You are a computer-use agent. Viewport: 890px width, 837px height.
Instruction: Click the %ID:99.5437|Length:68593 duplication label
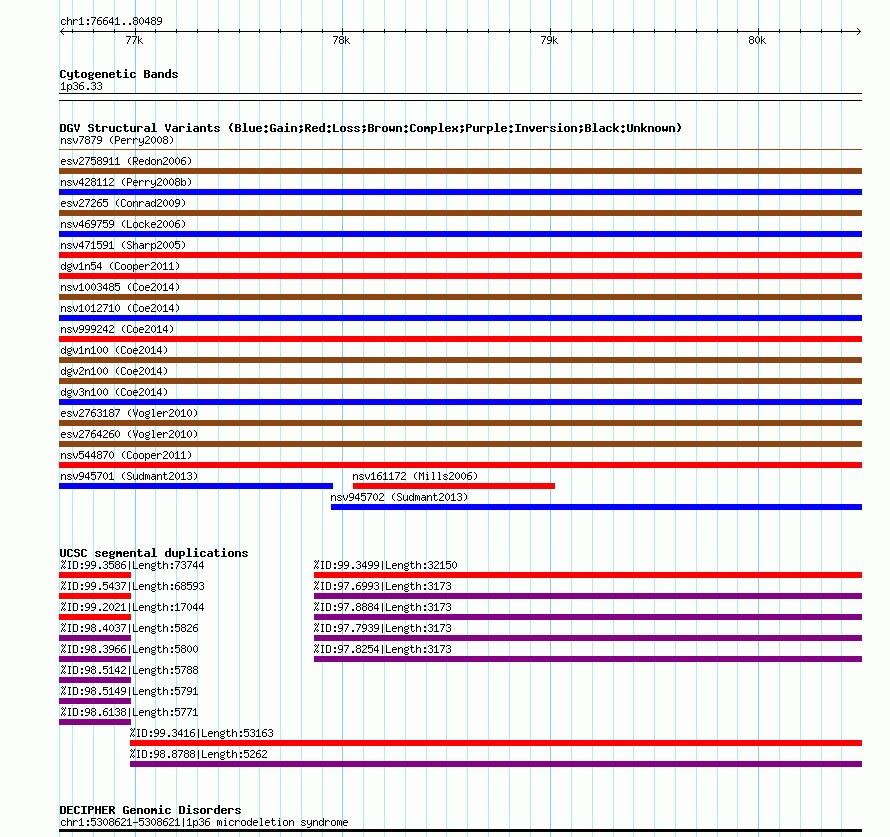tap(132, 586)
